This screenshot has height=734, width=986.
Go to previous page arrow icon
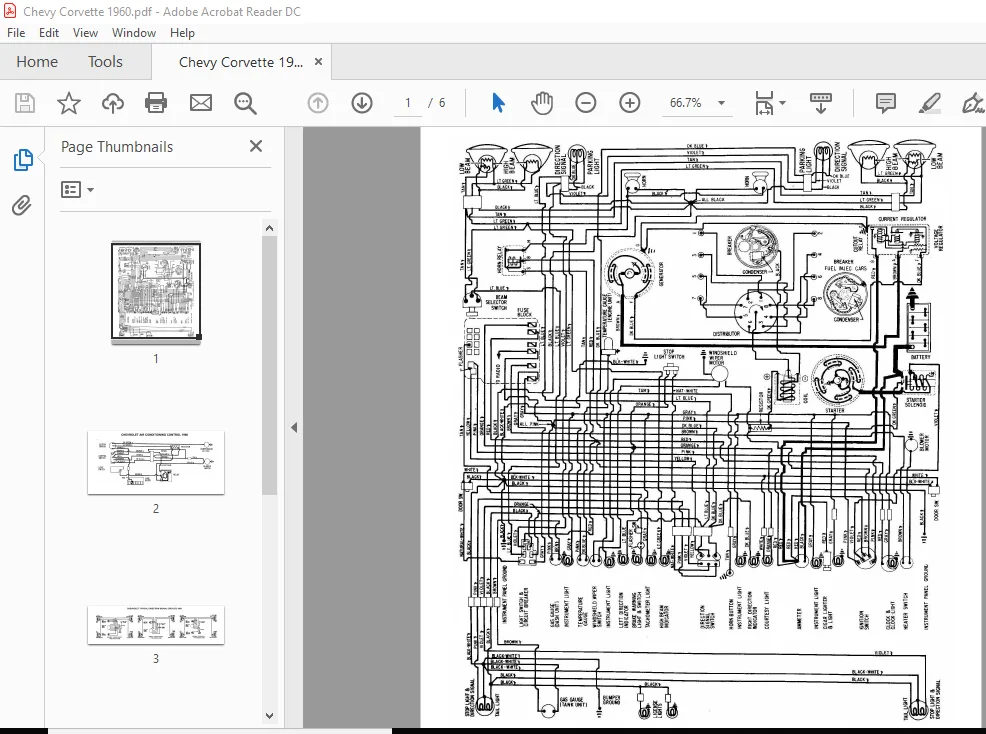[318, 103]
